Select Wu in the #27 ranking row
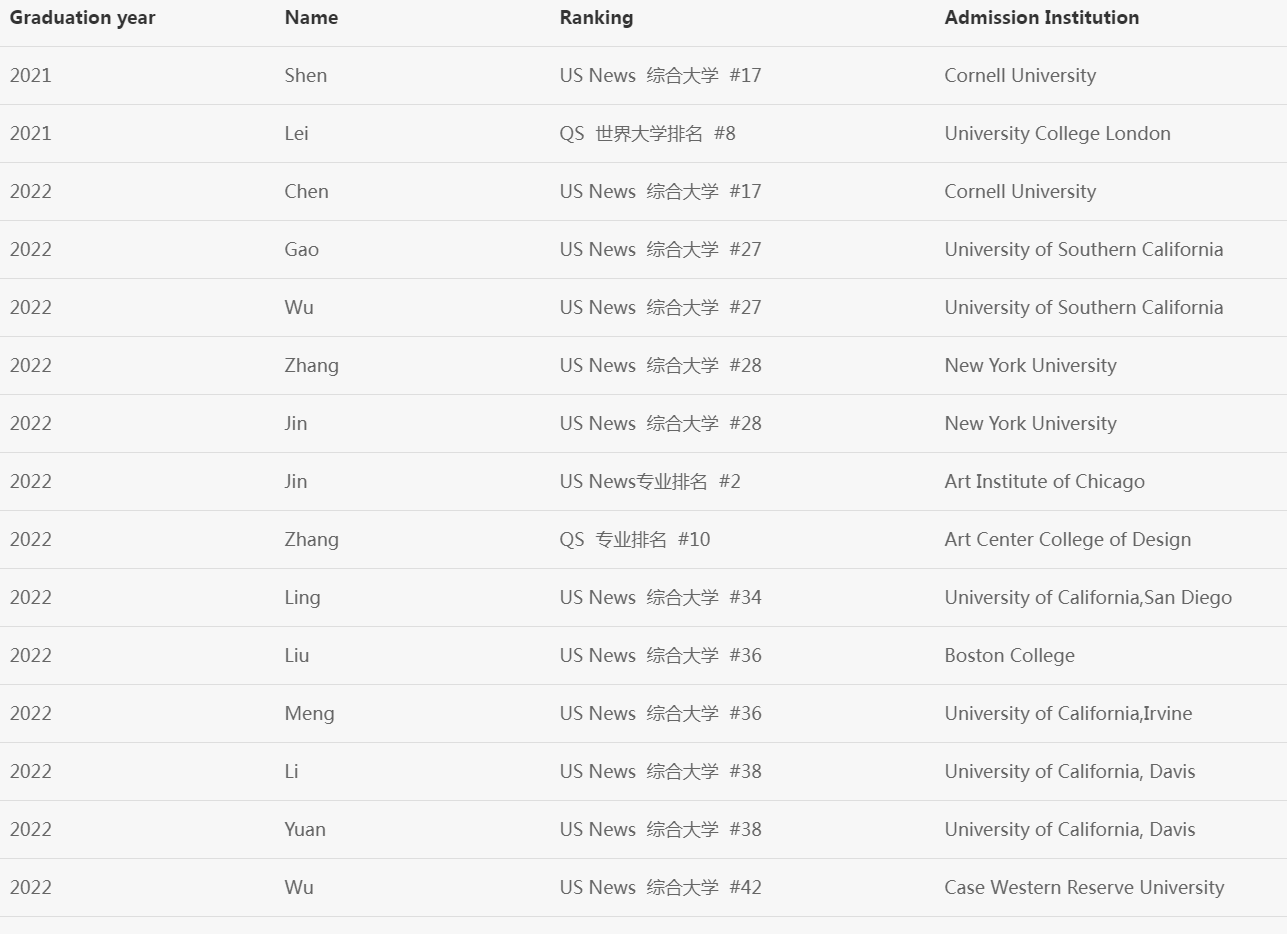The width and height of the screenshot is (1287, 934). click(299, 308)
